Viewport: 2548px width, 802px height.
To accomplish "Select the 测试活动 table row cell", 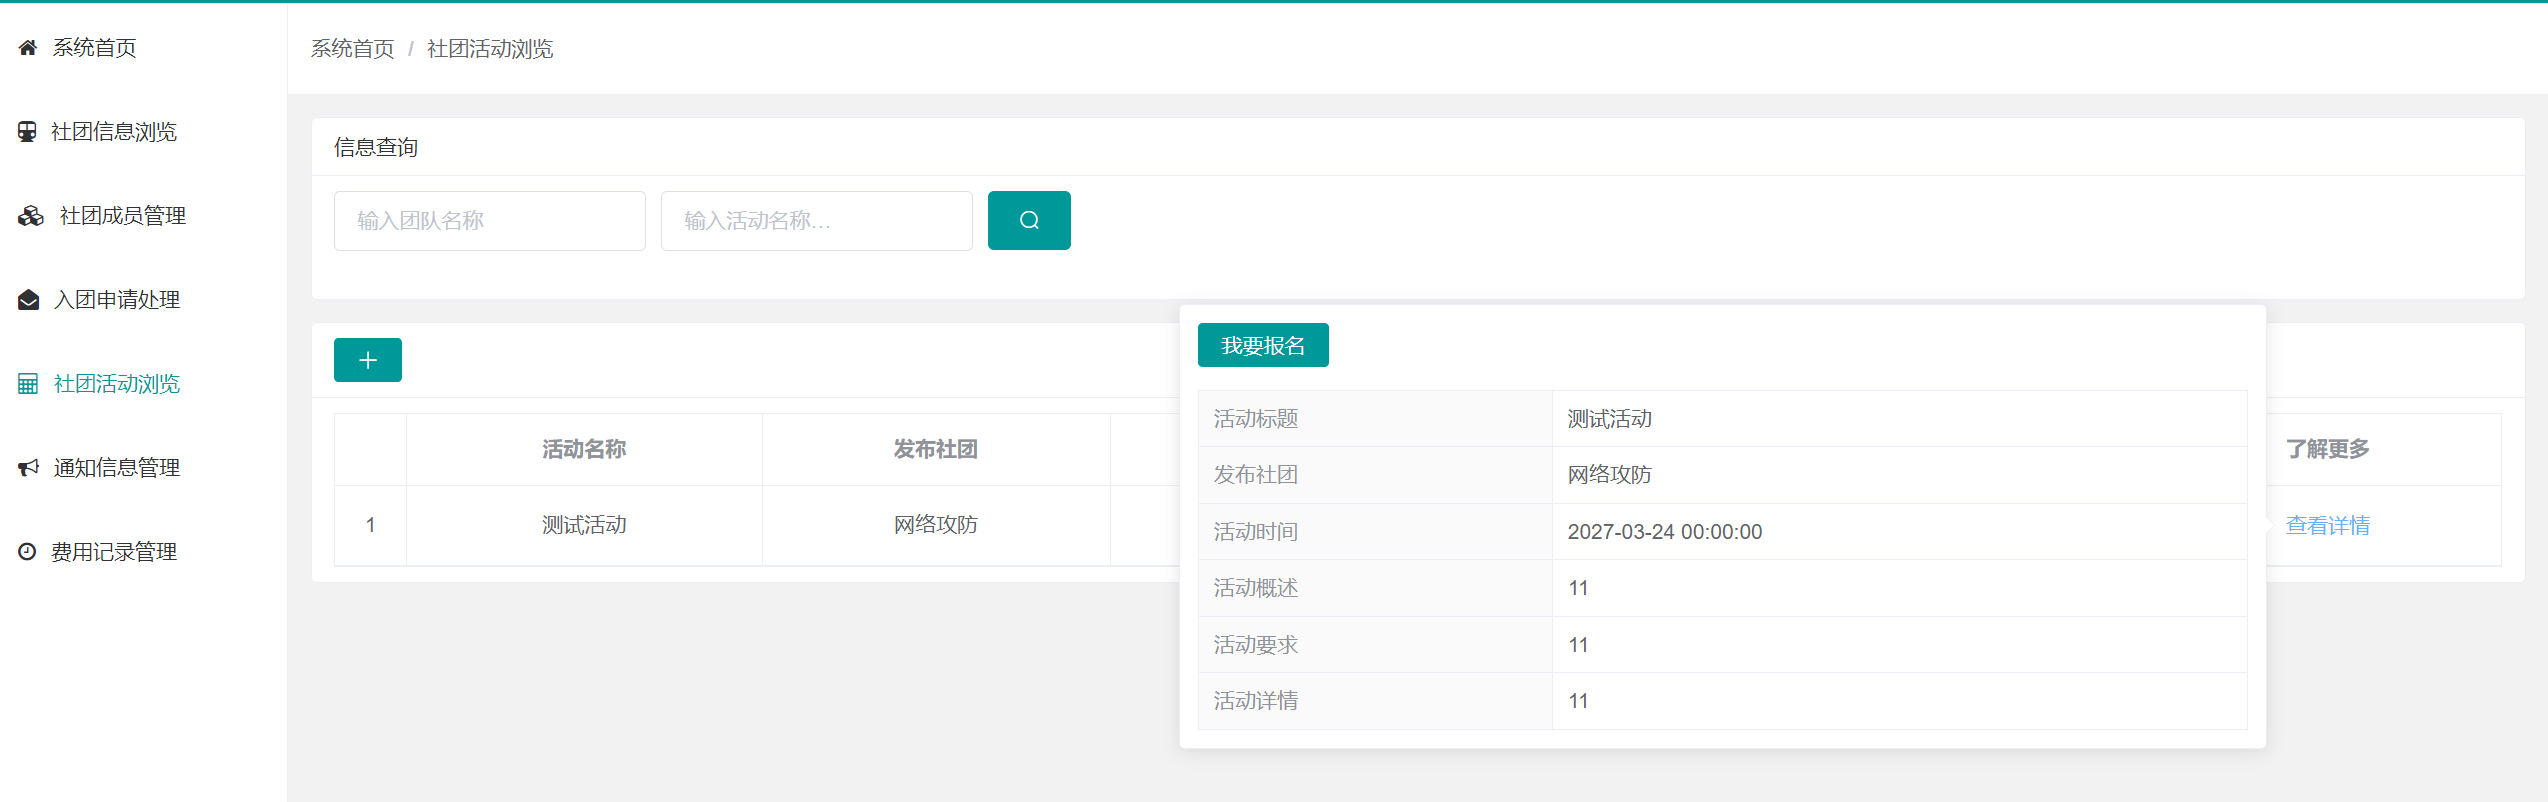I will (x=584, y=525).
